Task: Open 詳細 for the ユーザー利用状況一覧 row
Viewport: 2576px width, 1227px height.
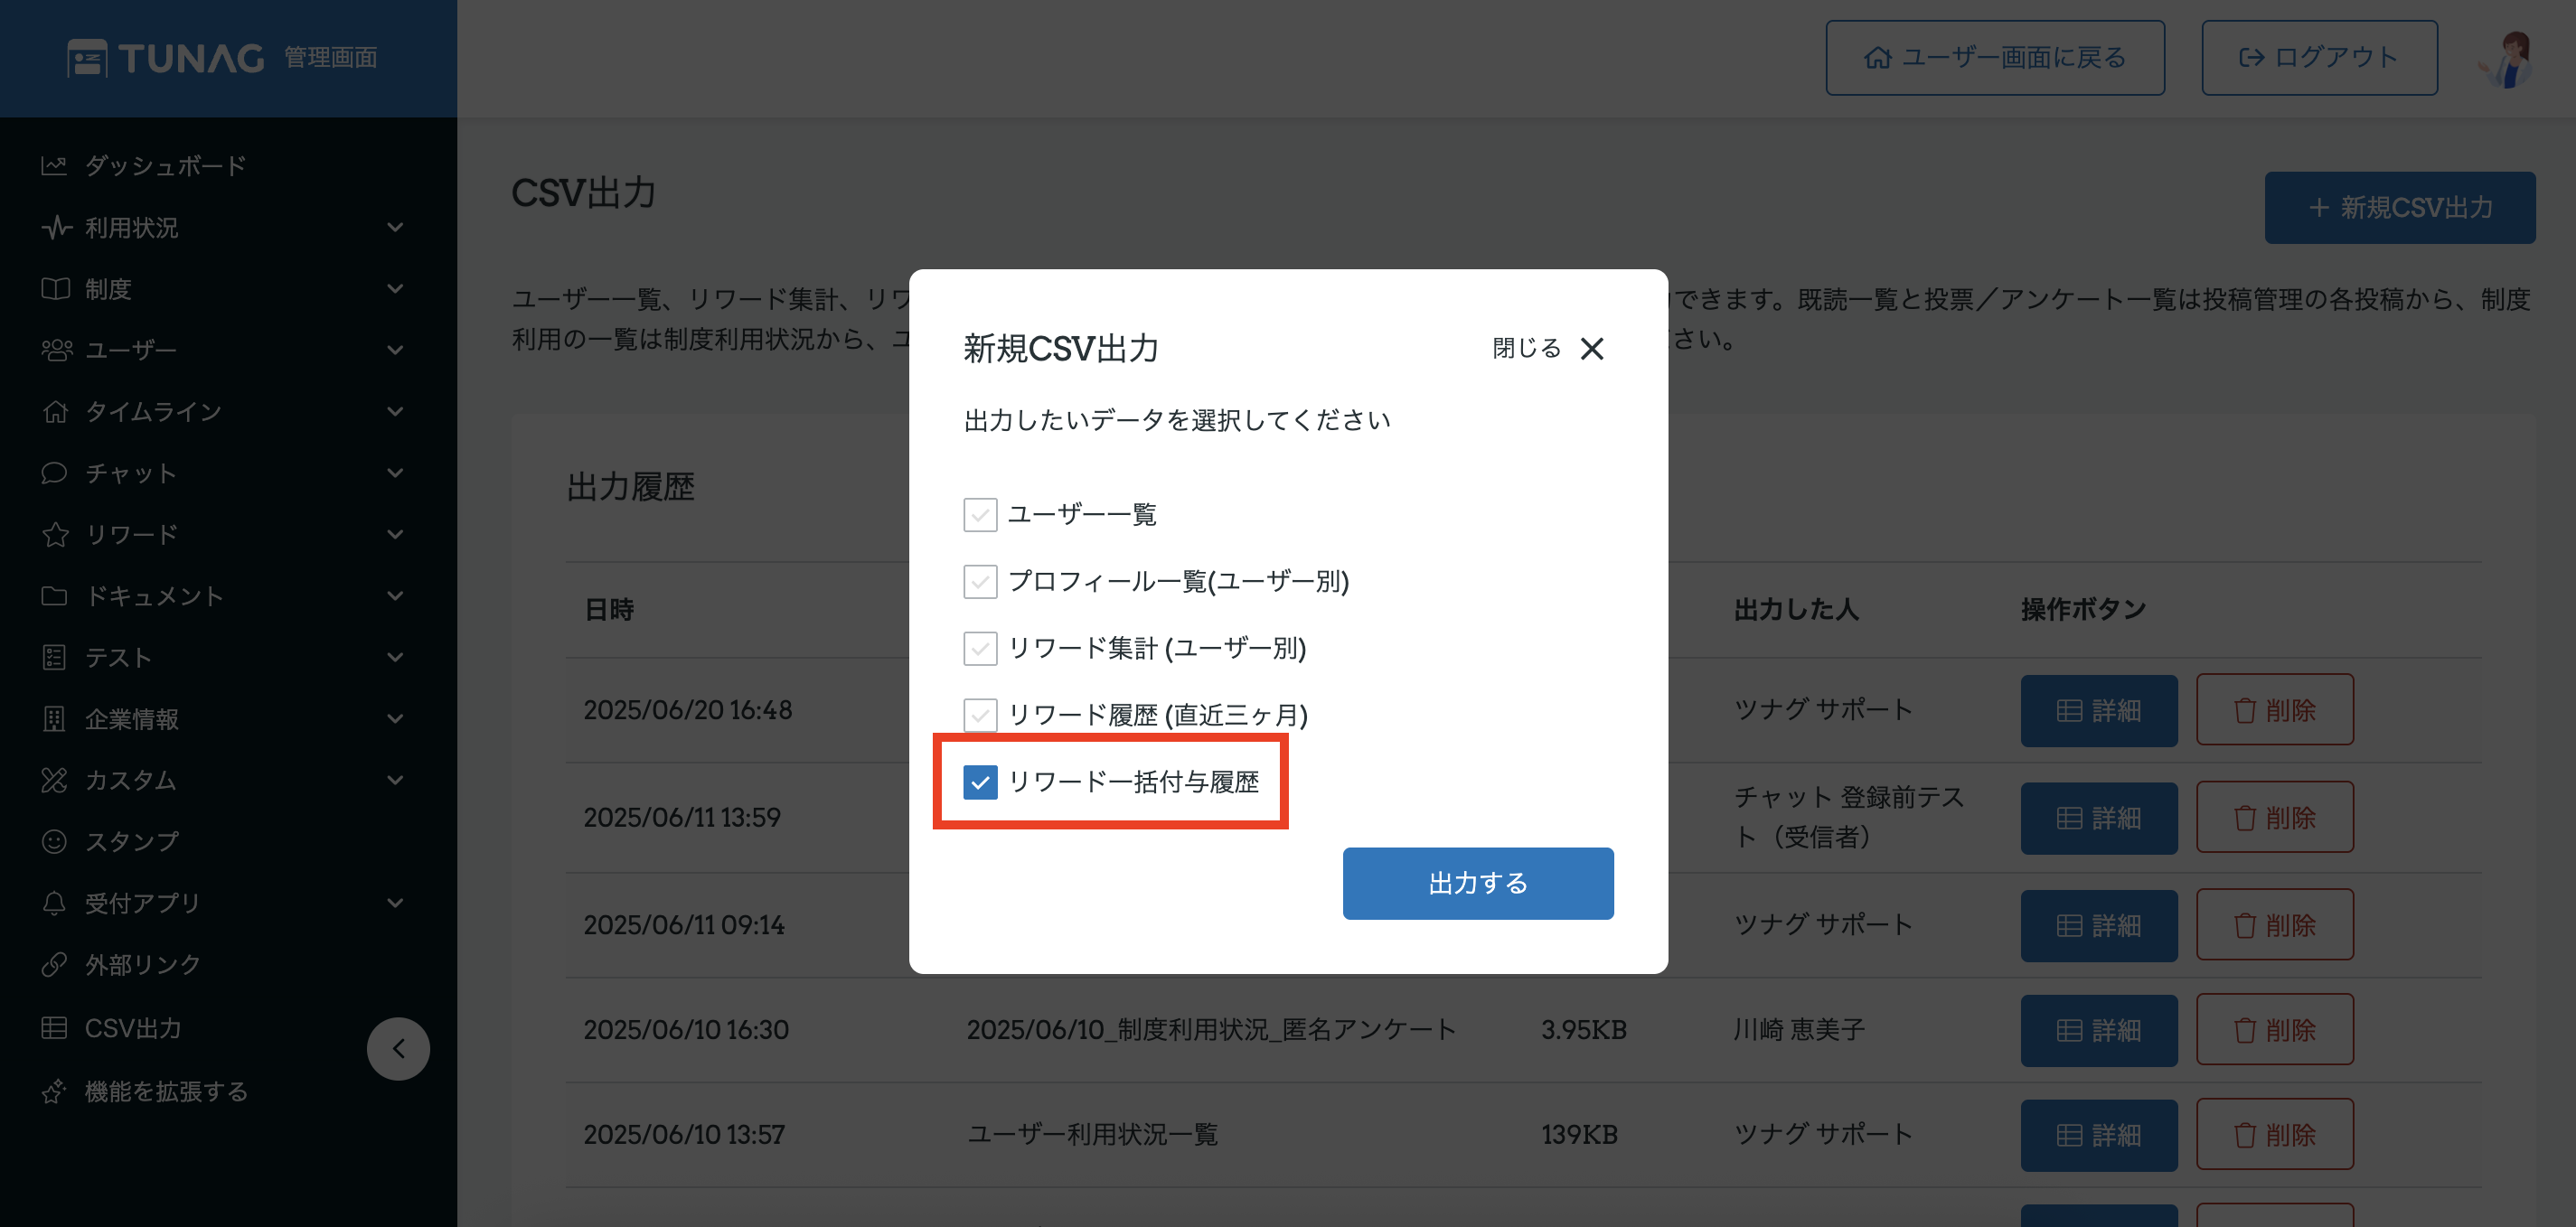Action: coord(2098,1135)
